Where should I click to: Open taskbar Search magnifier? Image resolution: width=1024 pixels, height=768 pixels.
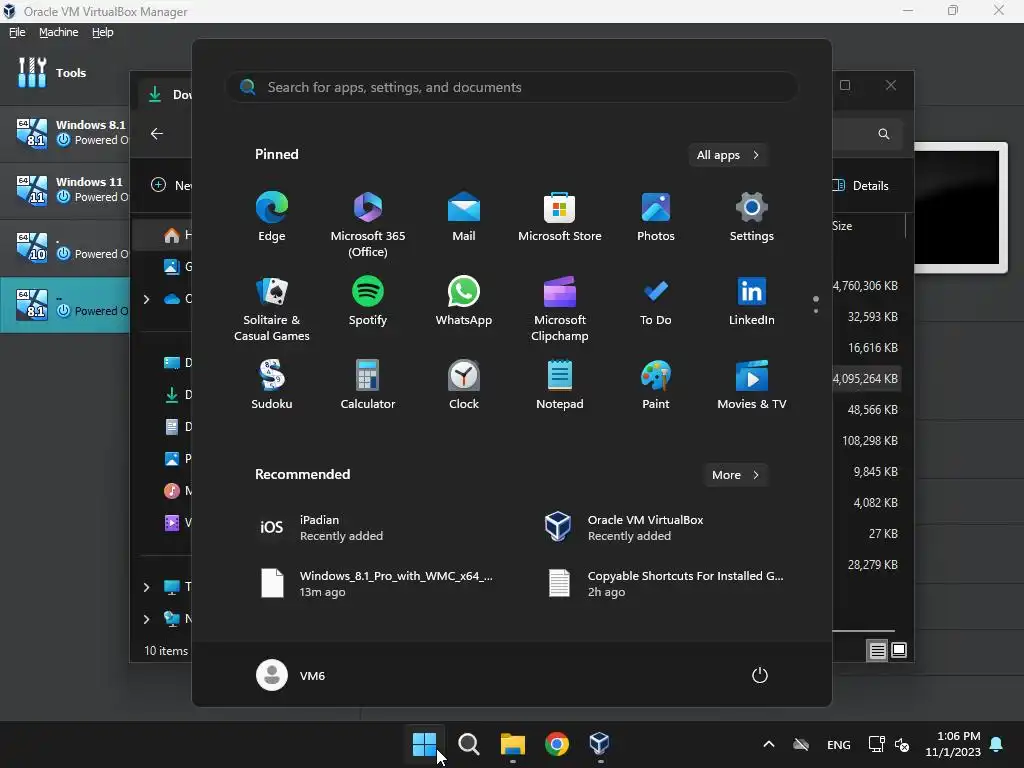point(468,744)
